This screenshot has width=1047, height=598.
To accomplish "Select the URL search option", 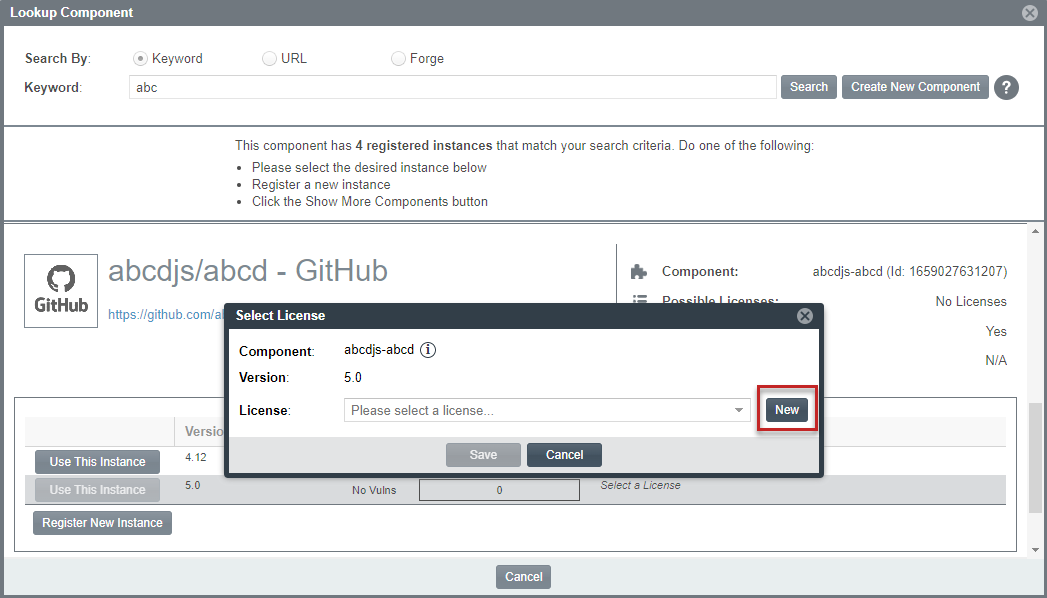I will pyautogui.click(x=269, y=59).
